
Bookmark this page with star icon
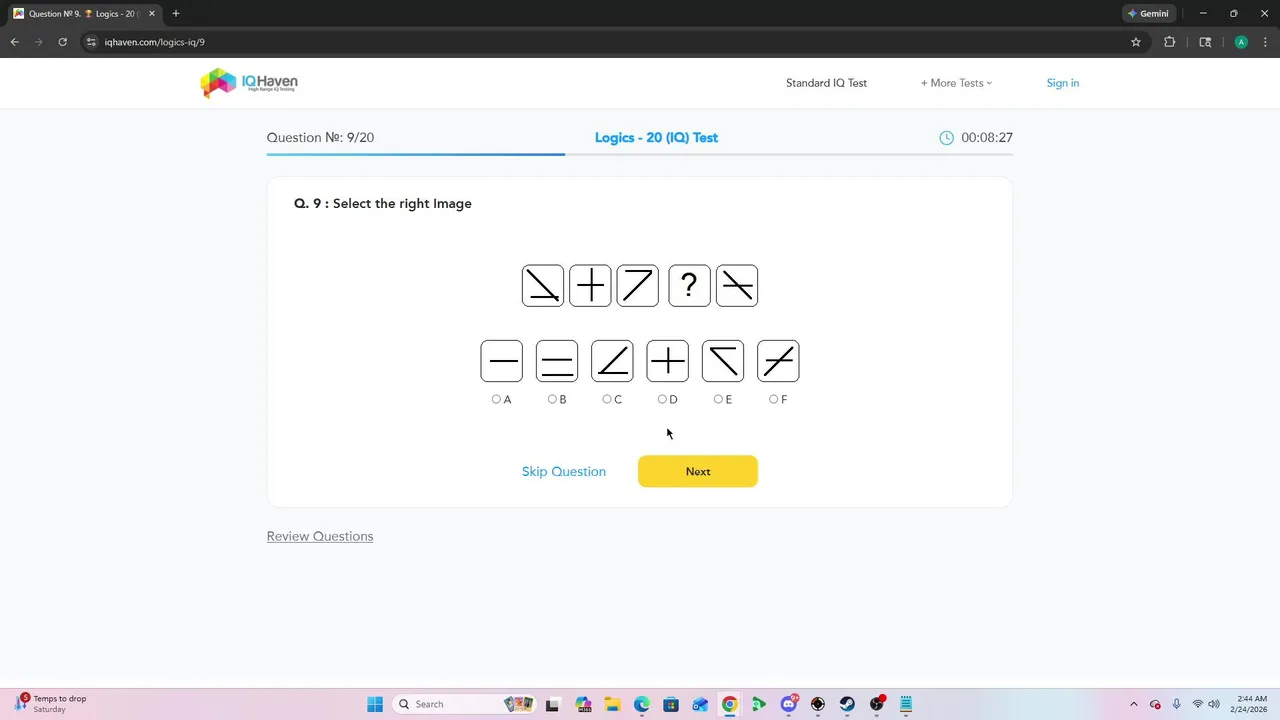(x=1136, y=42)
